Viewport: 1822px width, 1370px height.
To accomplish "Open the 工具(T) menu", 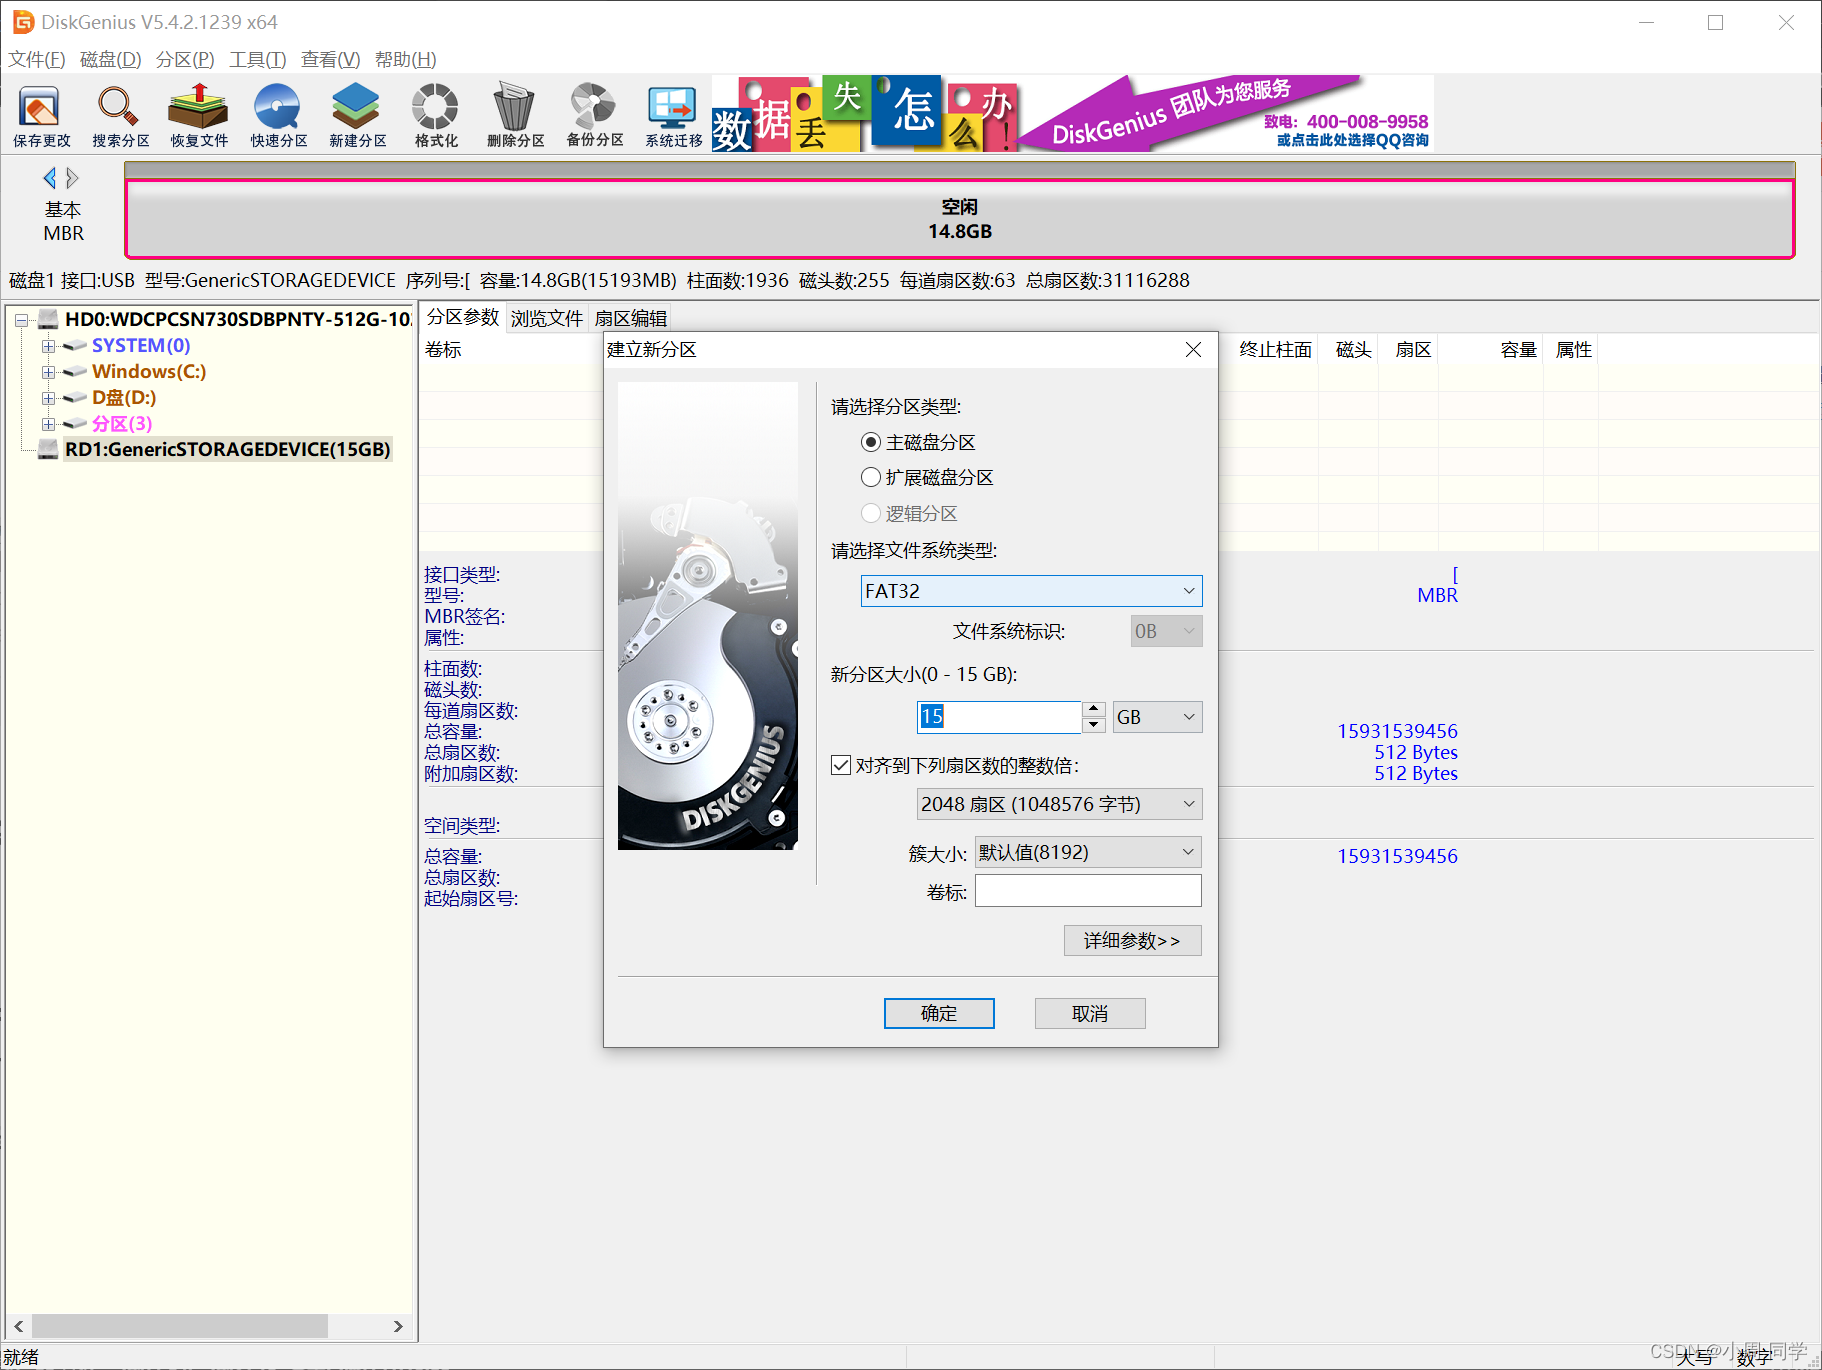I will [258, 59].
